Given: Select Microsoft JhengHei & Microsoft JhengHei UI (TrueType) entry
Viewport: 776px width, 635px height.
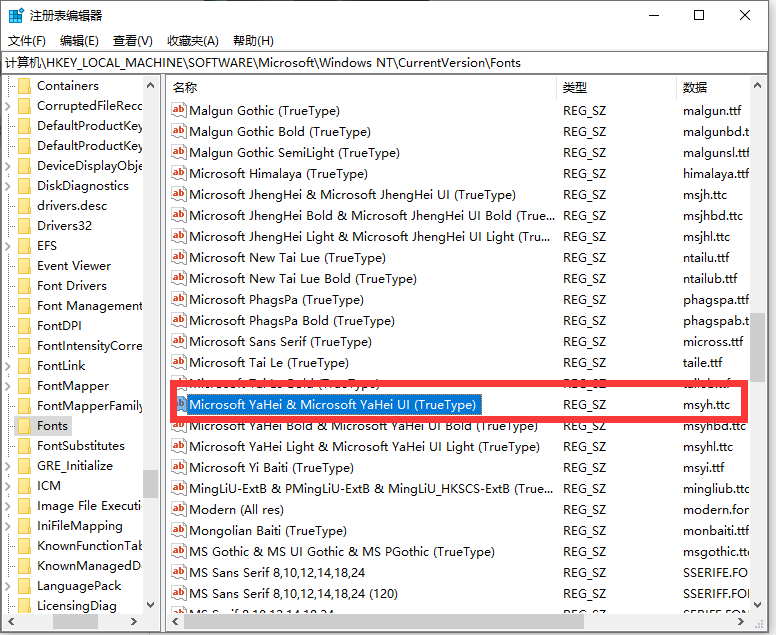Looking at the screenshot, I should [x=352, y=195].
